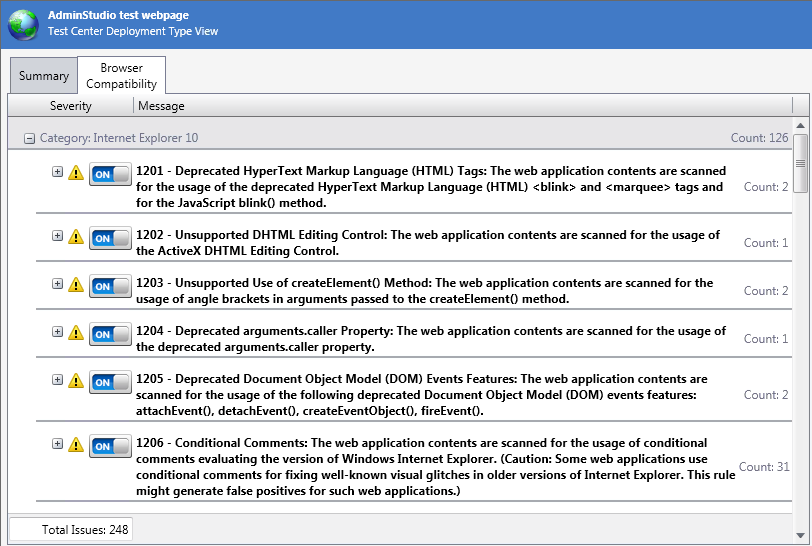Click warning icon for rule 1206

(76, 445)
